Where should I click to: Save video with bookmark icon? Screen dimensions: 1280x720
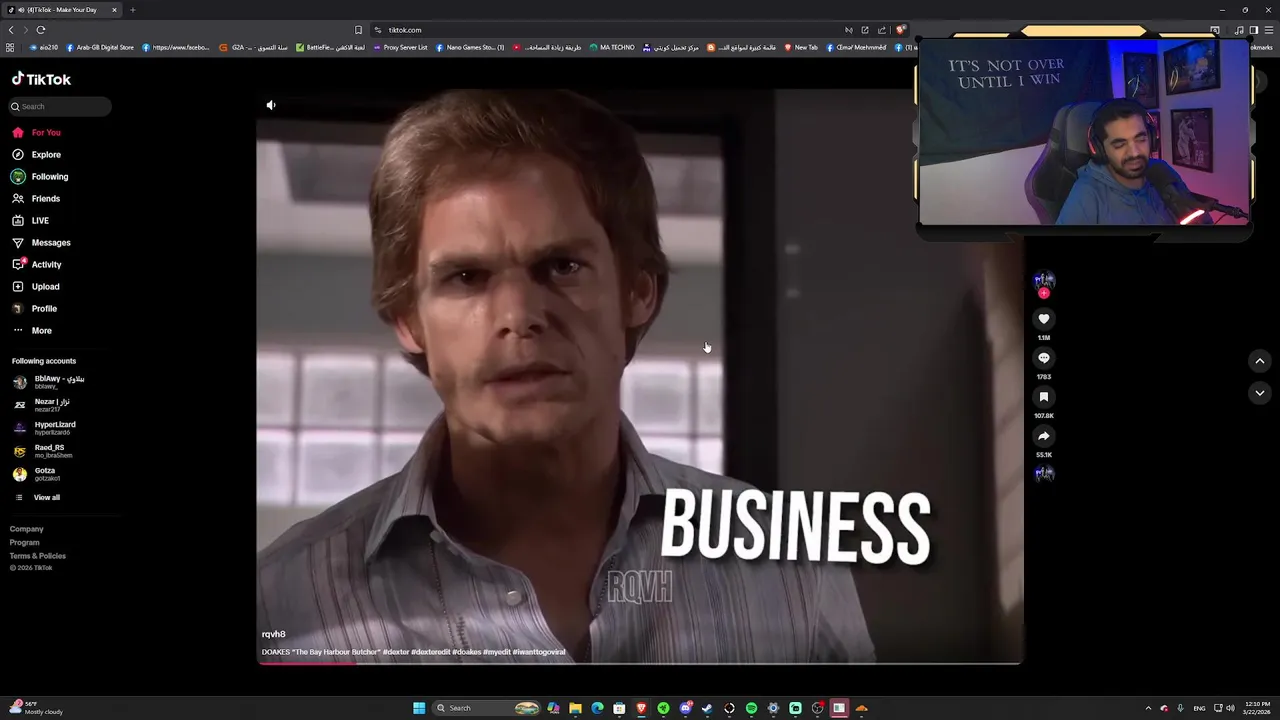(1044, 397)
